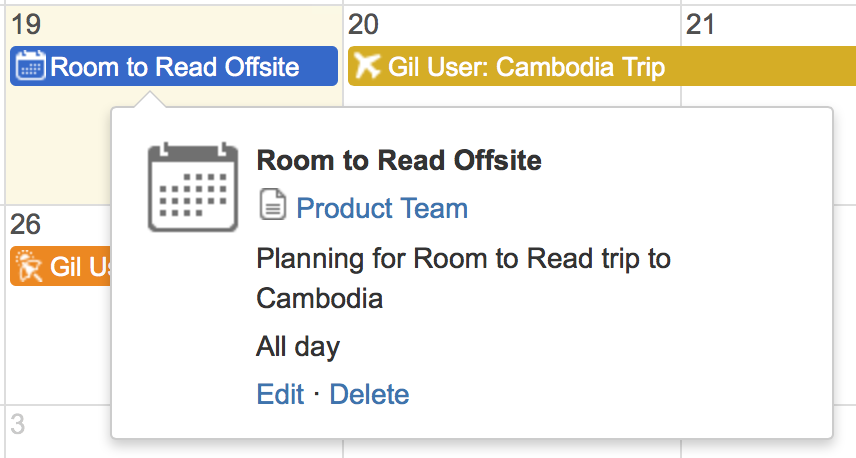The image size is (856, 458).
Task: Click the Planning for Room to Read description text
Action: coord(463,259)
